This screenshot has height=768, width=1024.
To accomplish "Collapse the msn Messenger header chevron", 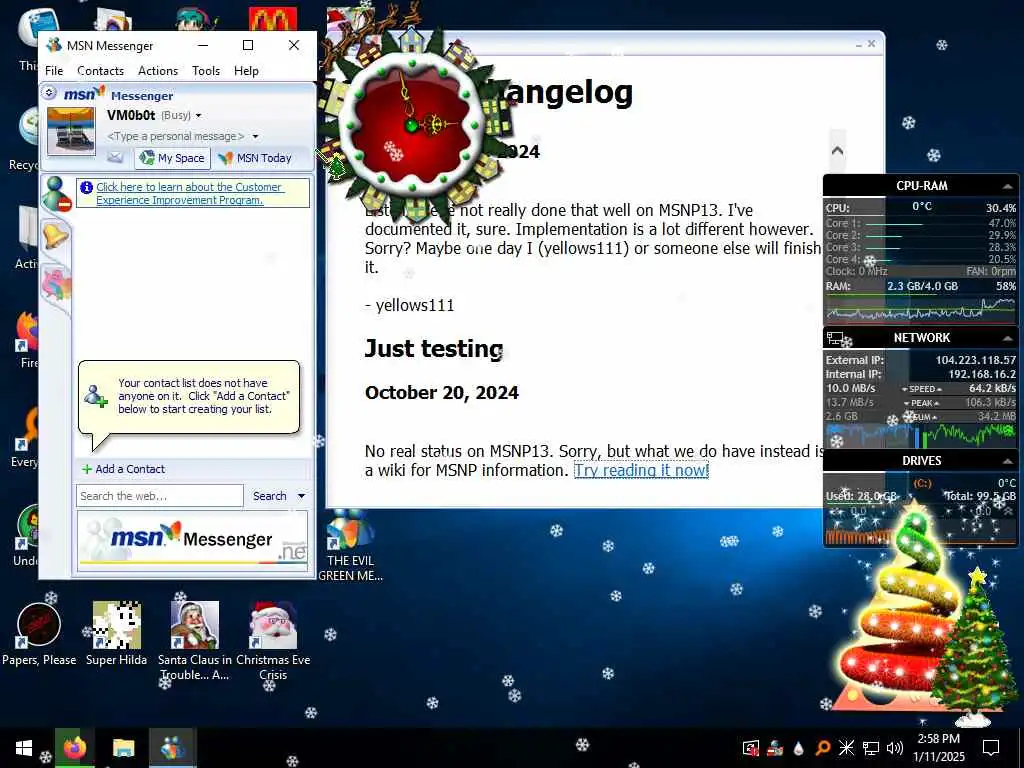I will click(x=49, y=93).
